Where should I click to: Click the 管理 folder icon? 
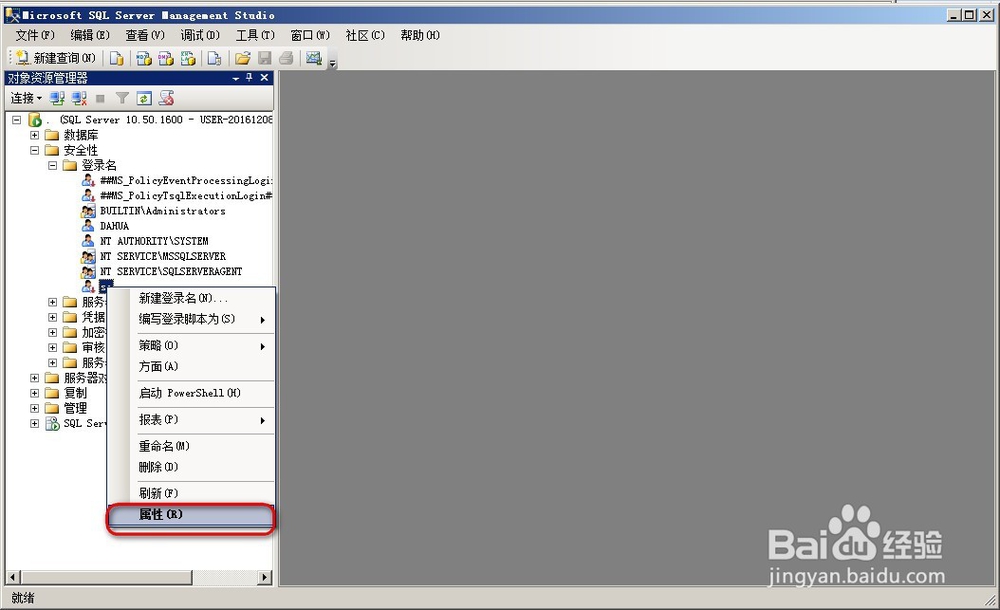[x=52, y=408]
